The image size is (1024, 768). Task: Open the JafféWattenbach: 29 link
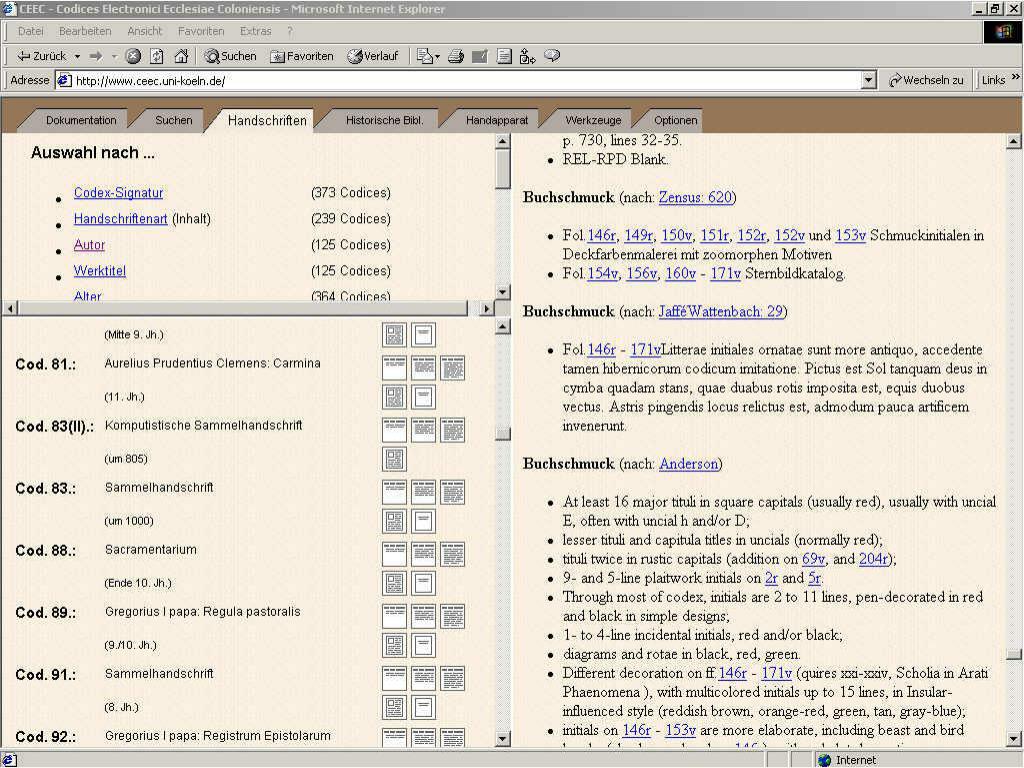(720, 312)
